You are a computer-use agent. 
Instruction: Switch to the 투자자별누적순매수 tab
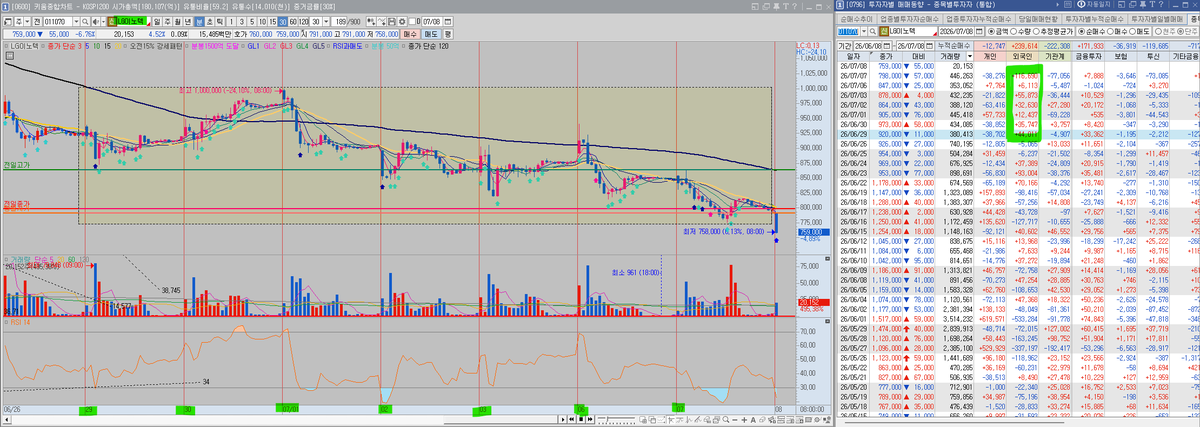point(1095,19)
